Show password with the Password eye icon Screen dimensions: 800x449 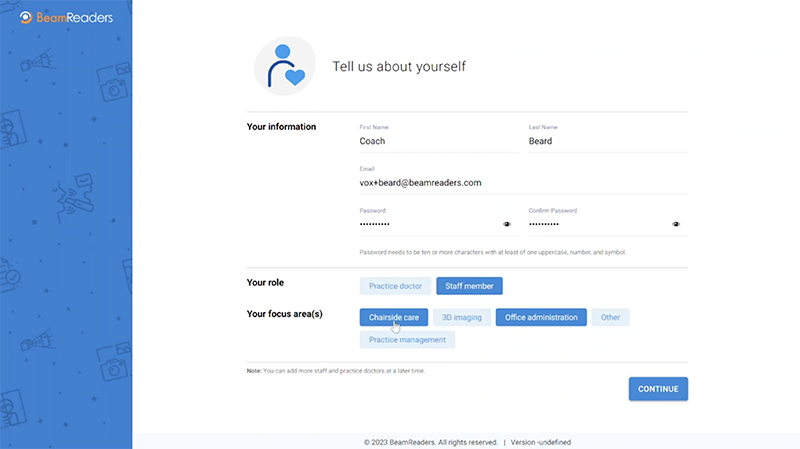pos(507,224)
